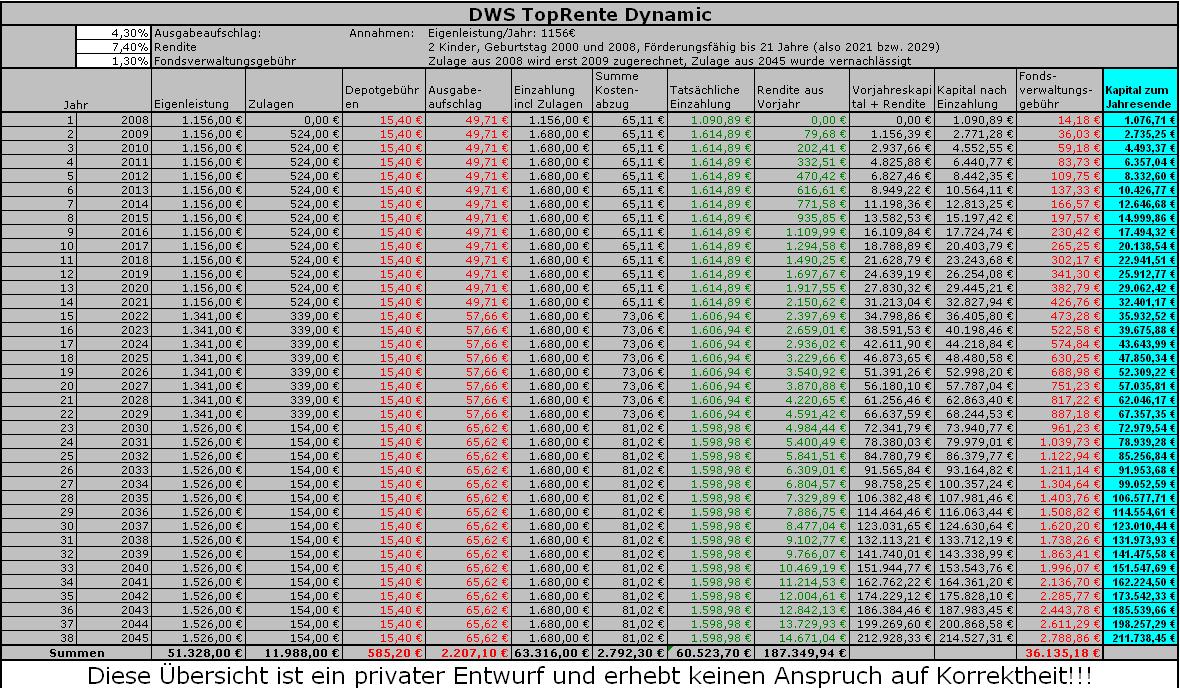Click the disclaimer 'Diese Übersicht ist ein privater Entwurf'
The width and height of the screenshot is (1180, 688).
[x=589, y=674]
